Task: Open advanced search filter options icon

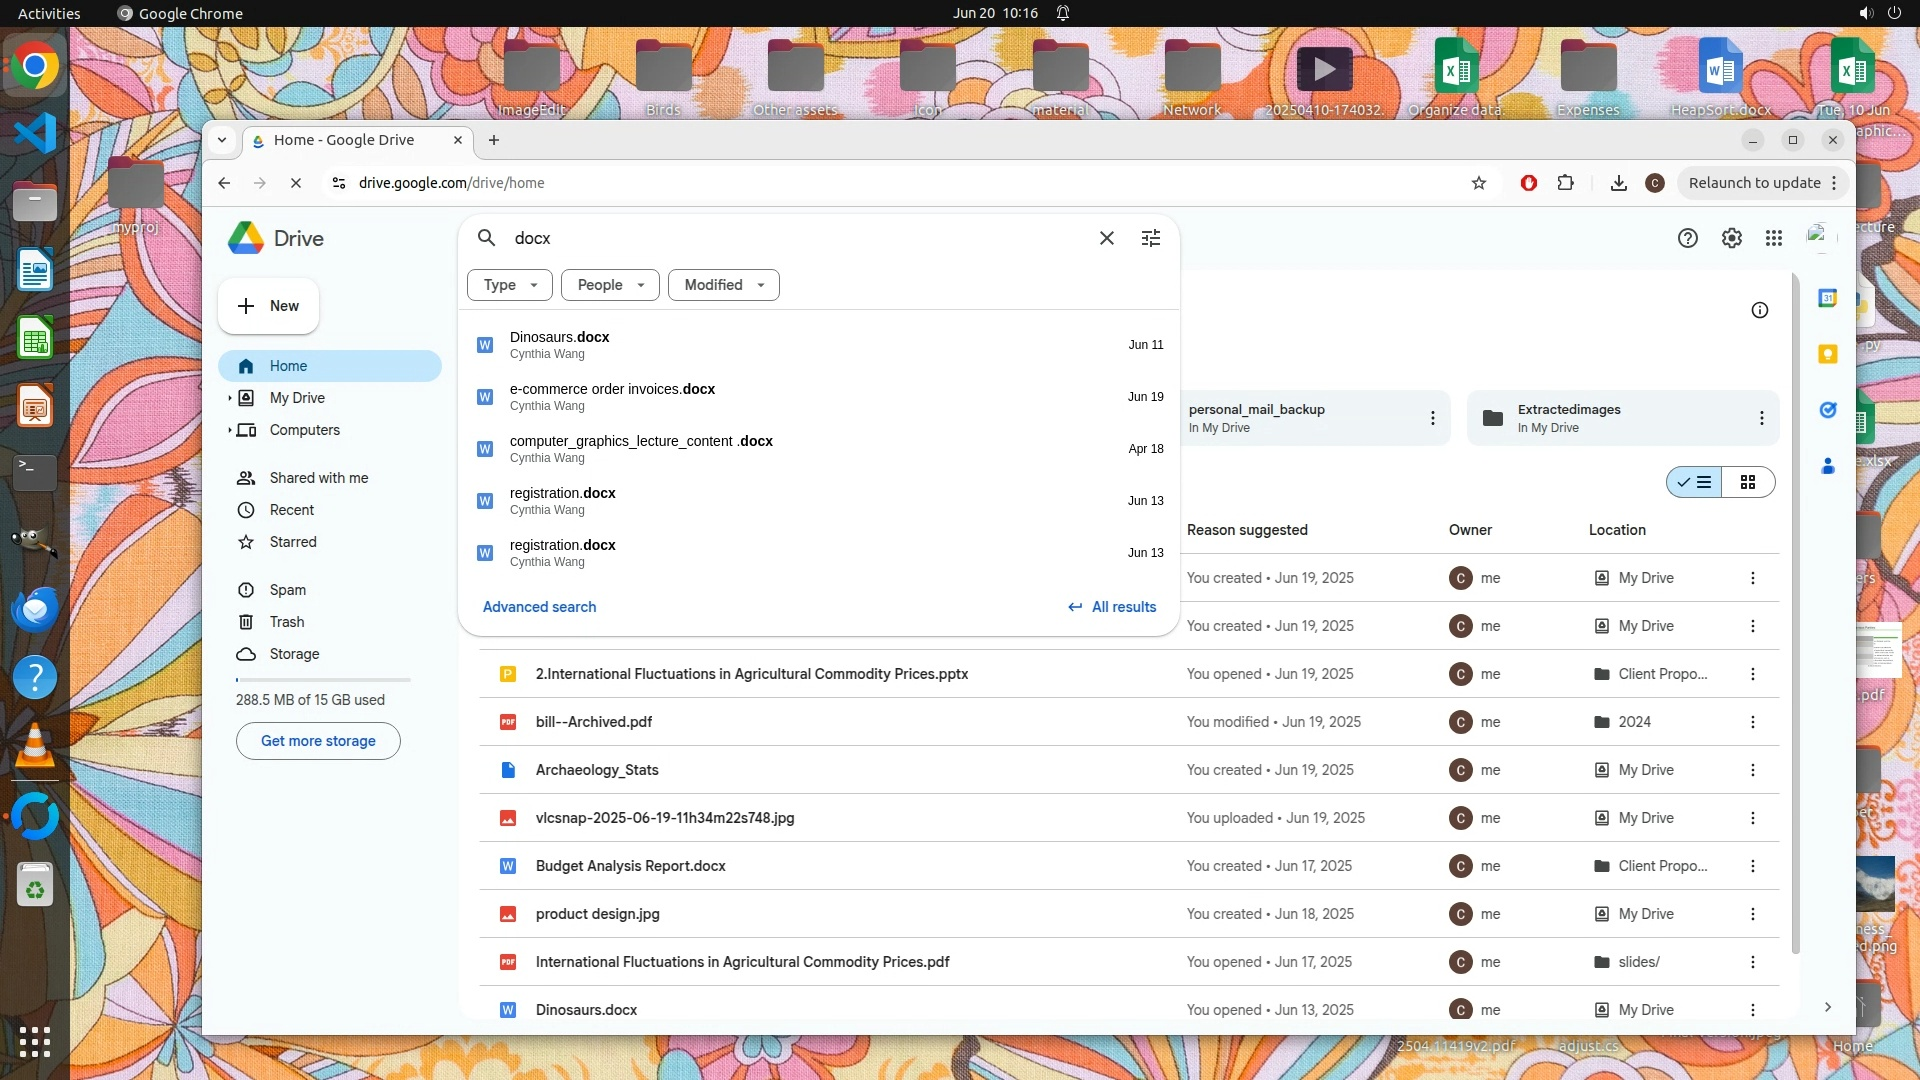Action: coord(1151,238)
